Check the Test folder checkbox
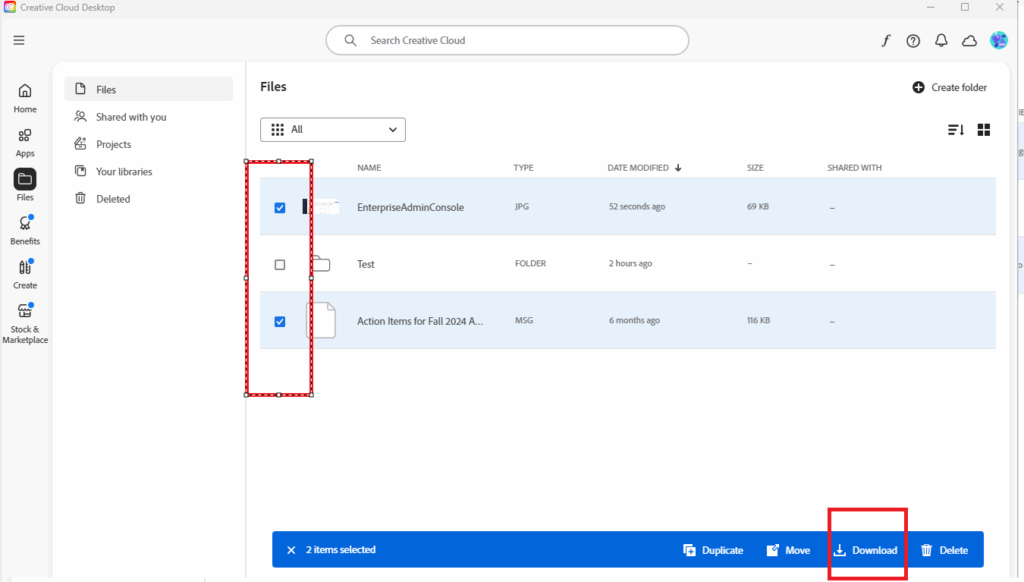 [x=280, y=265]
